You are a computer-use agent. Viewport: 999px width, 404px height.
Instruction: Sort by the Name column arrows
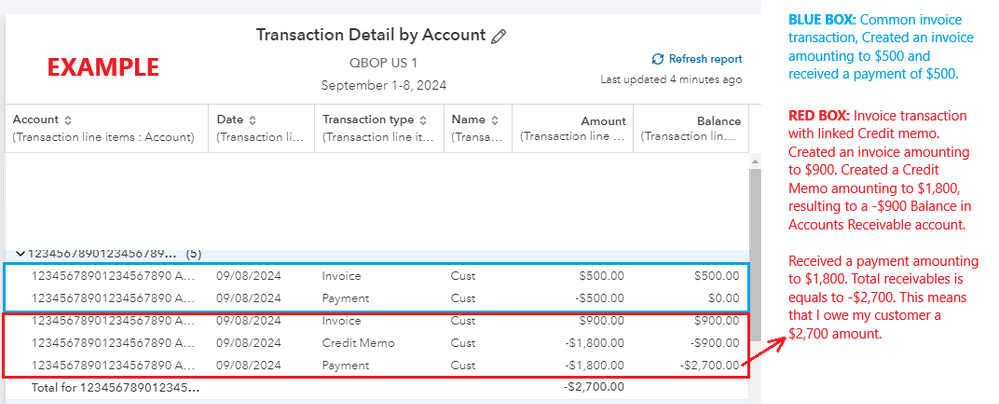(494, 120)
